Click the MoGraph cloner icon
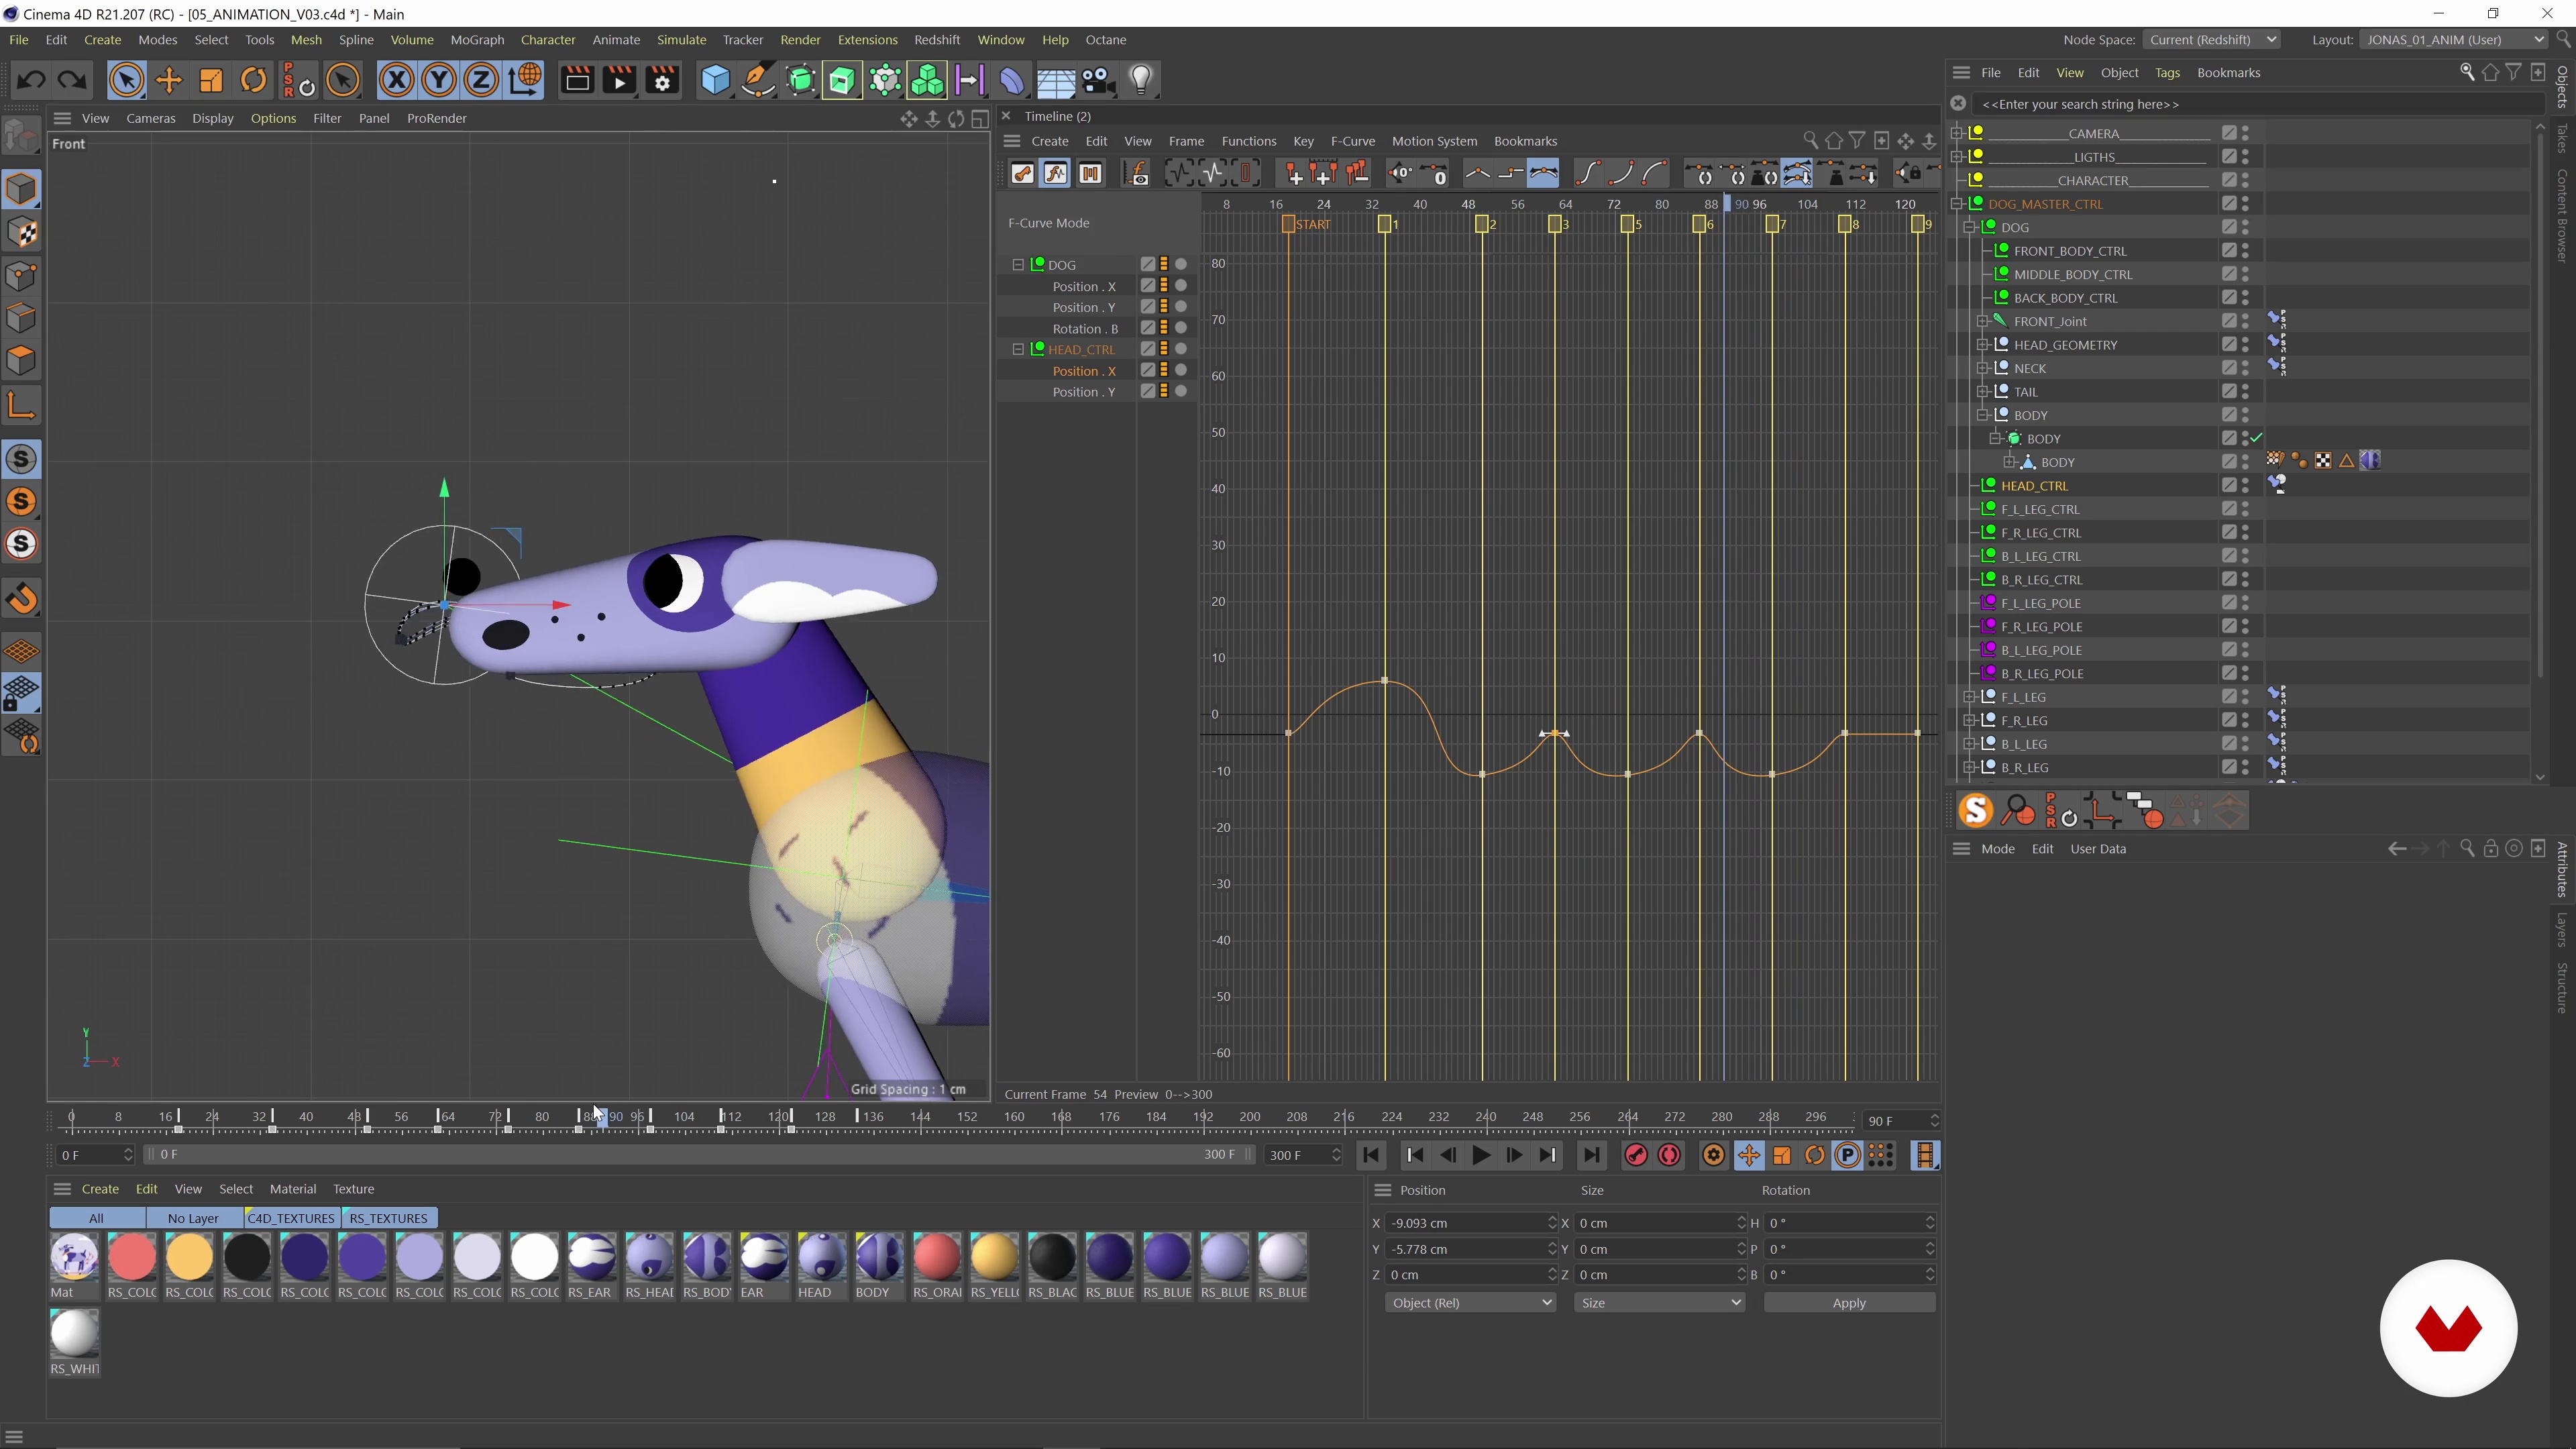The image size is (2576, 1449). pos(927,80)
